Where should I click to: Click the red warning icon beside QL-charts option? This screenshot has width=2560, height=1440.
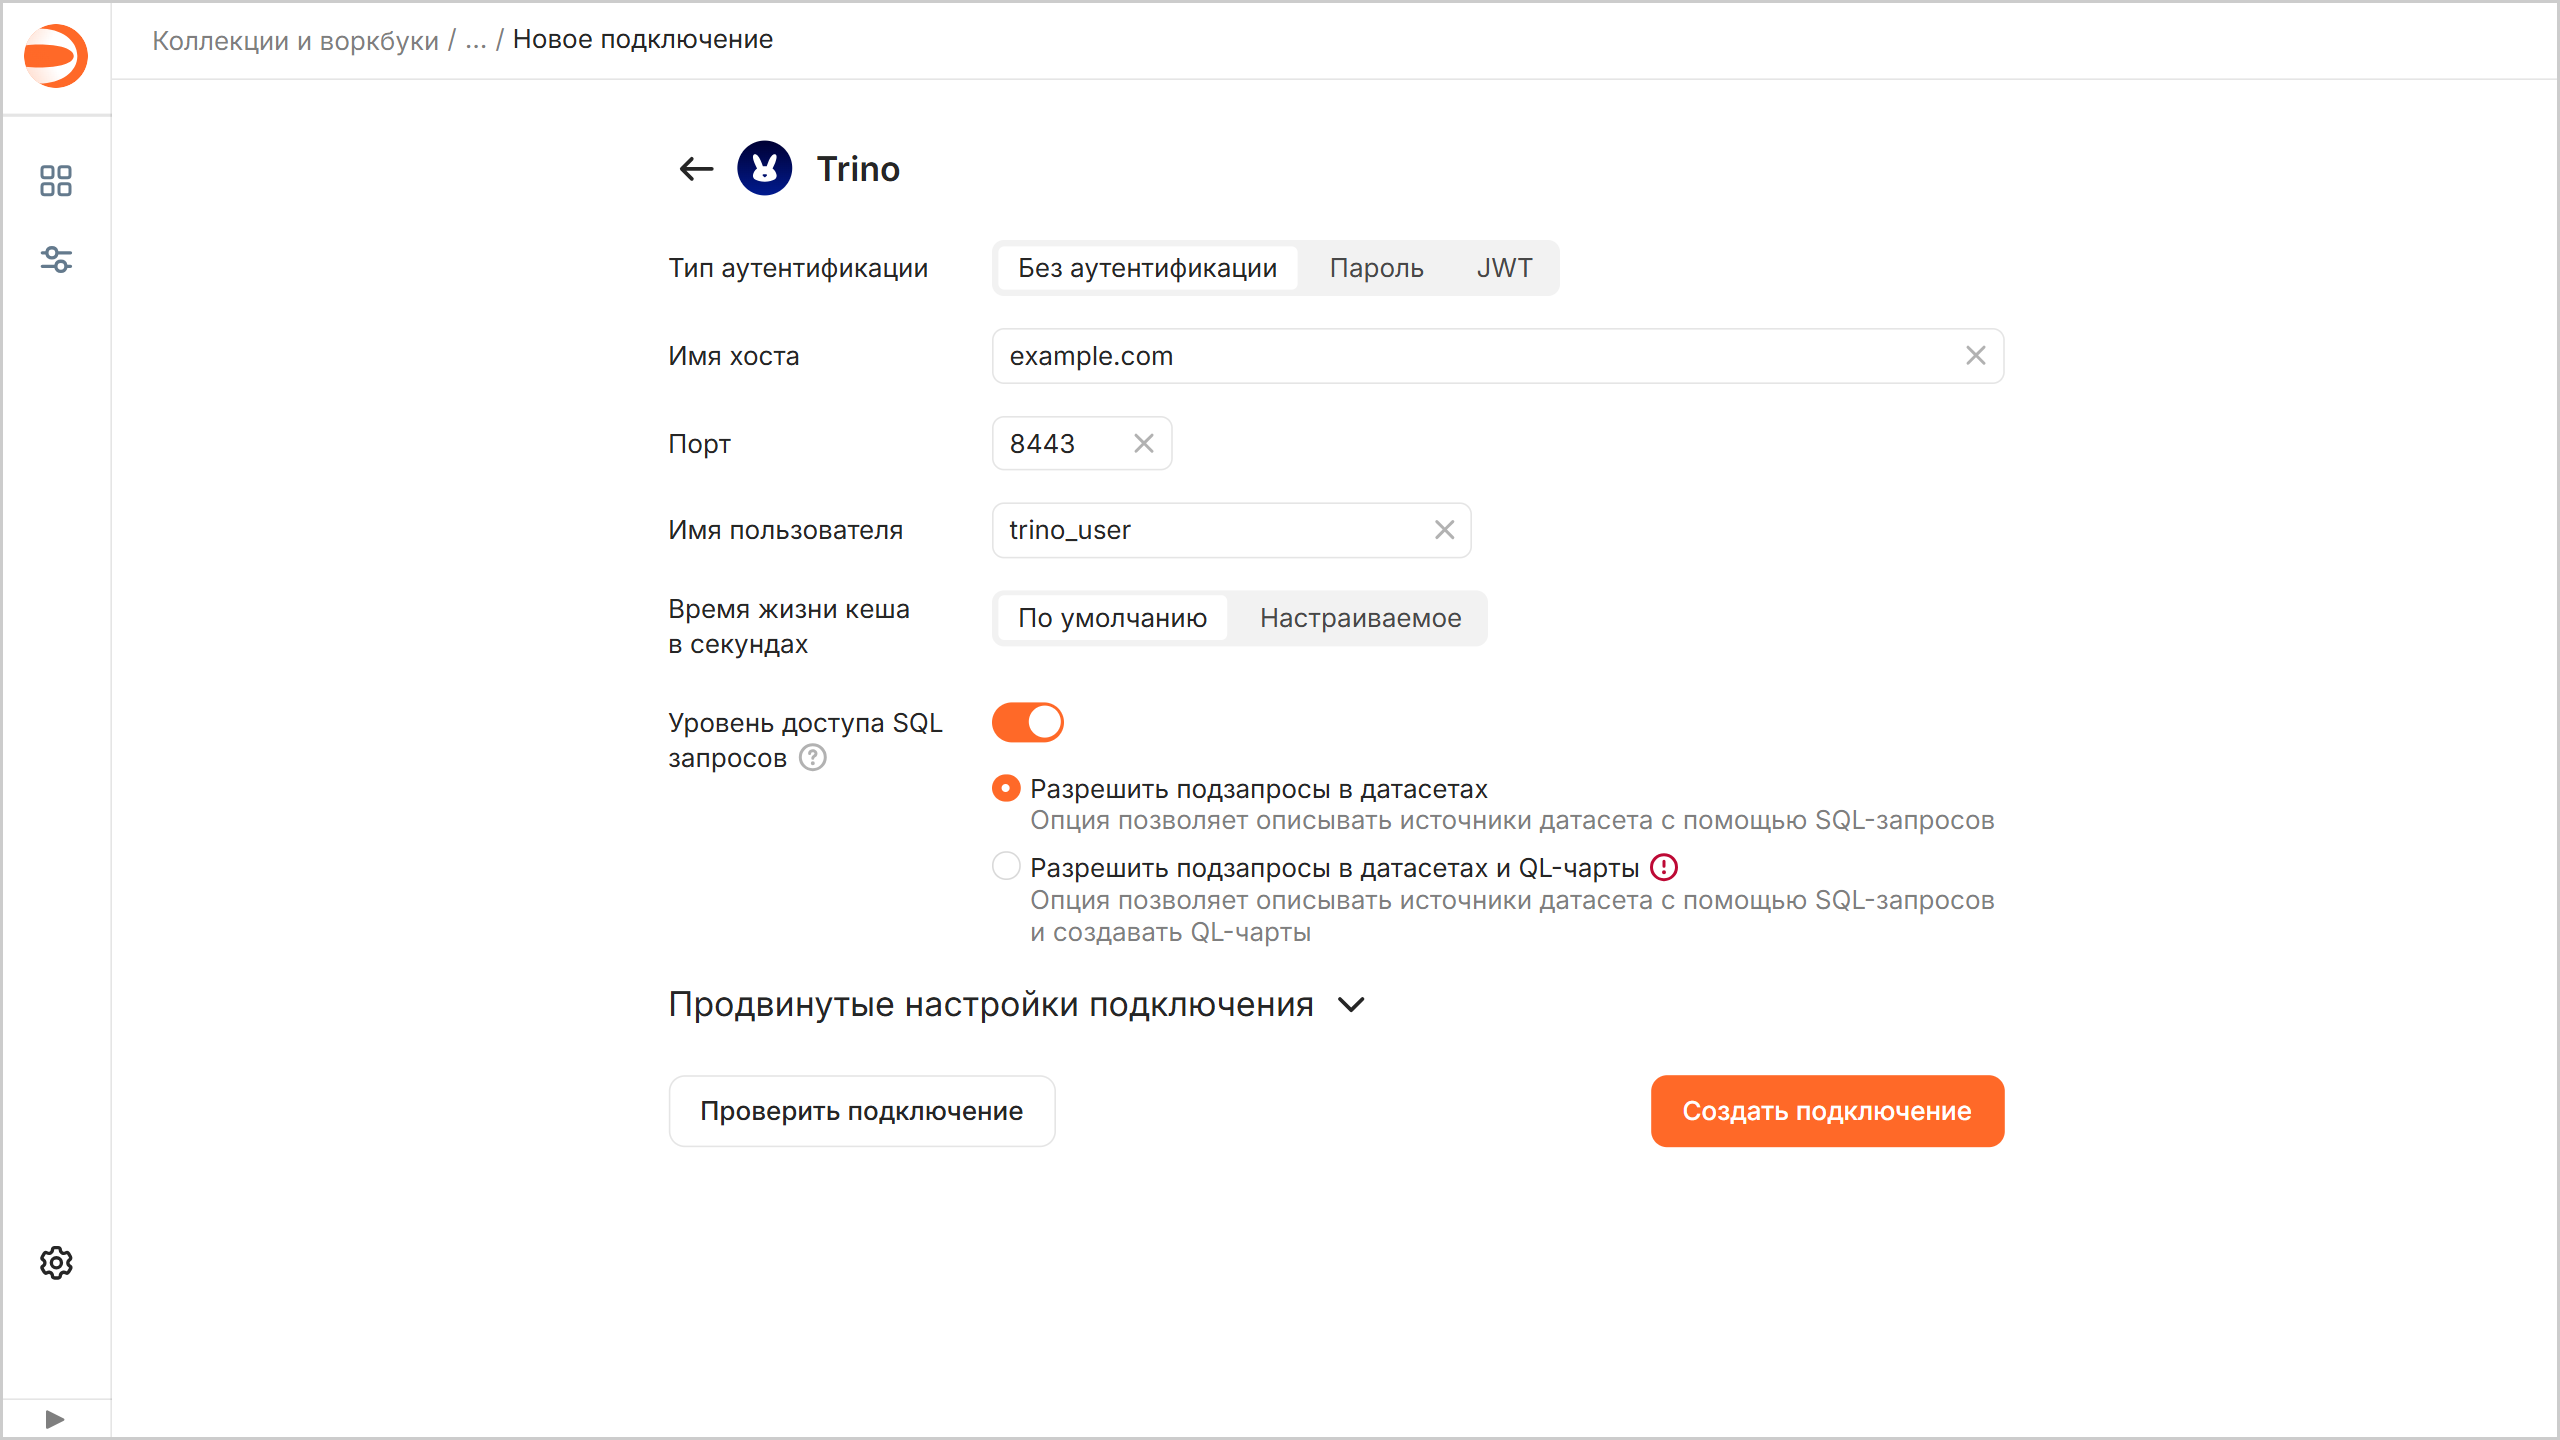click(x=1664, y=867)
